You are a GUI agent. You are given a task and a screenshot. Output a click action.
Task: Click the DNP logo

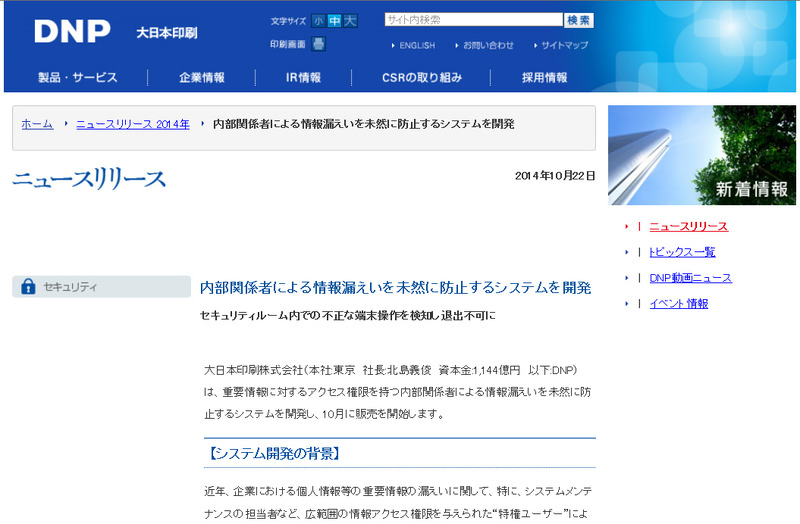[x=72, y=31]
